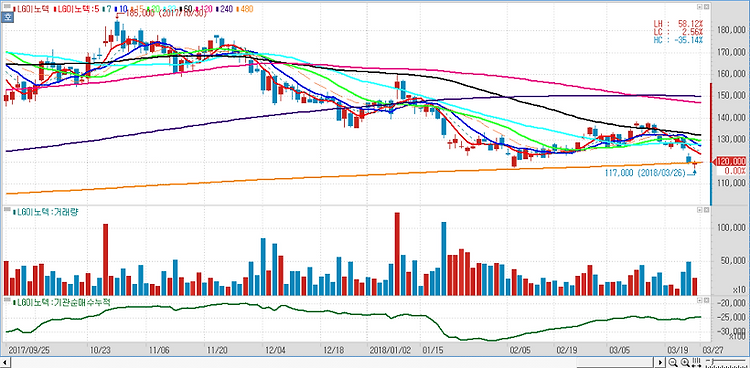This screenshot has height=368, width=750.
Task: Select the 240-day moving average legend
Action: (x=224, y=9)
